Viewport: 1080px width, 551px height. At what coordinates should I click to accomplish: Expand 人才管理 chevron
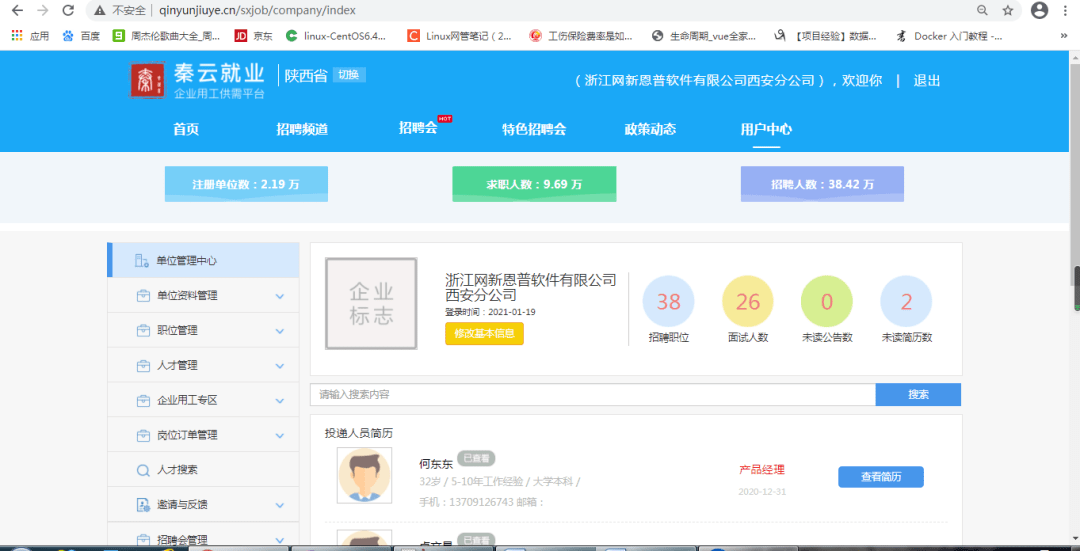pyautogui.click(x=280, y=366)
